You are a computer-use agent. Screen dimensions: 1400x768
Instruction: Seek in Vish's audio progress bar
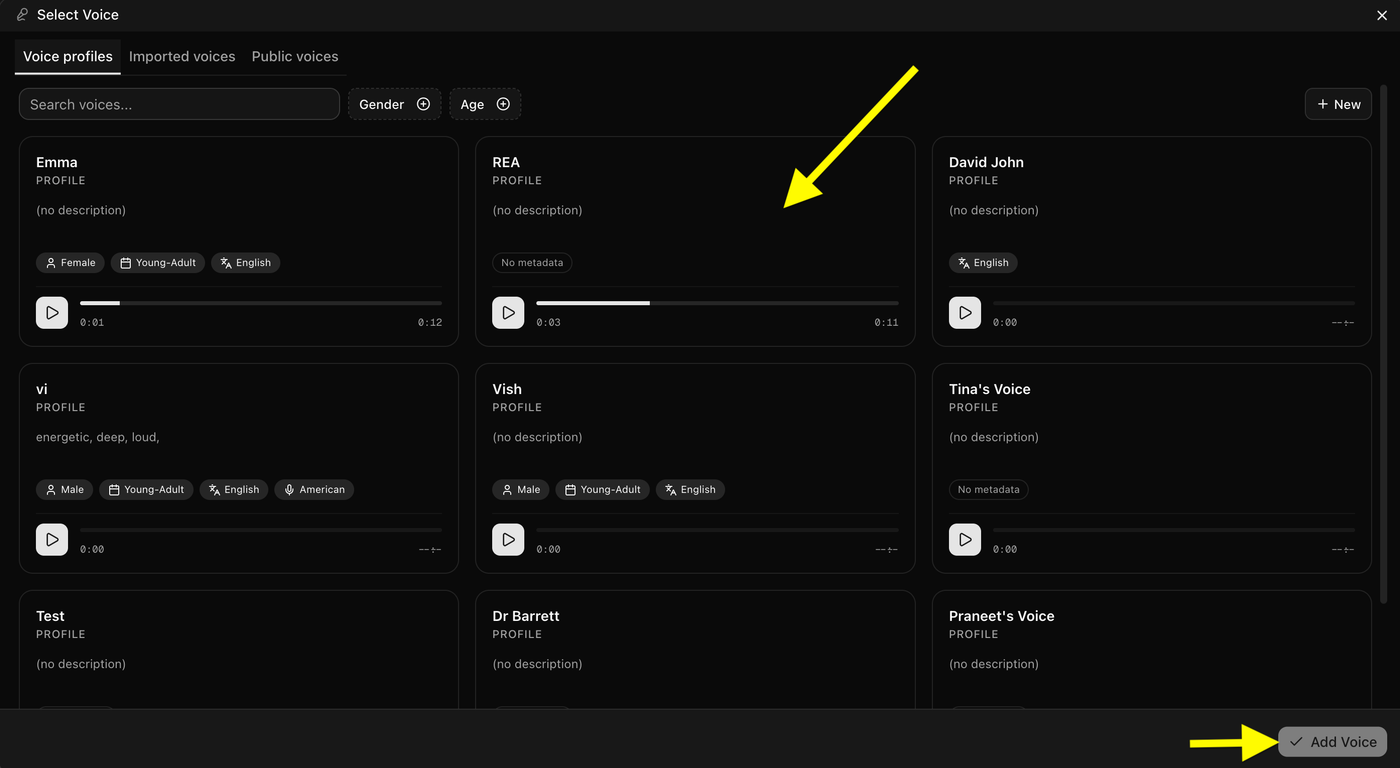point(717,530)
